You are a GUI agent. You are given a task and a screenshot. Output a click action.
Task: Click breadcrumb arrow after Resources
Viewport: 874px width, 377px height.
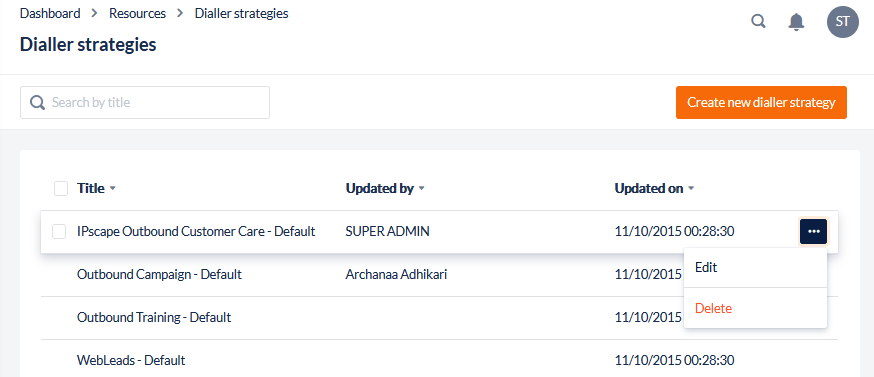click(x=180, y=13)
